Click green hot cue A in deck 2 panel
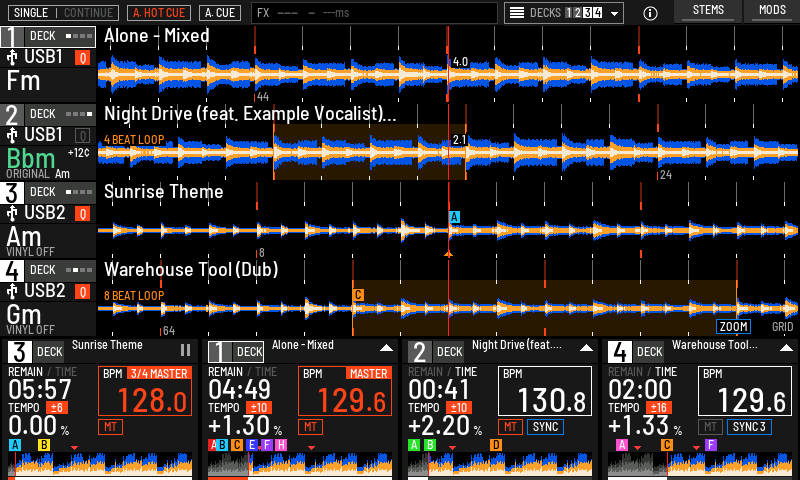 (414, 445)
